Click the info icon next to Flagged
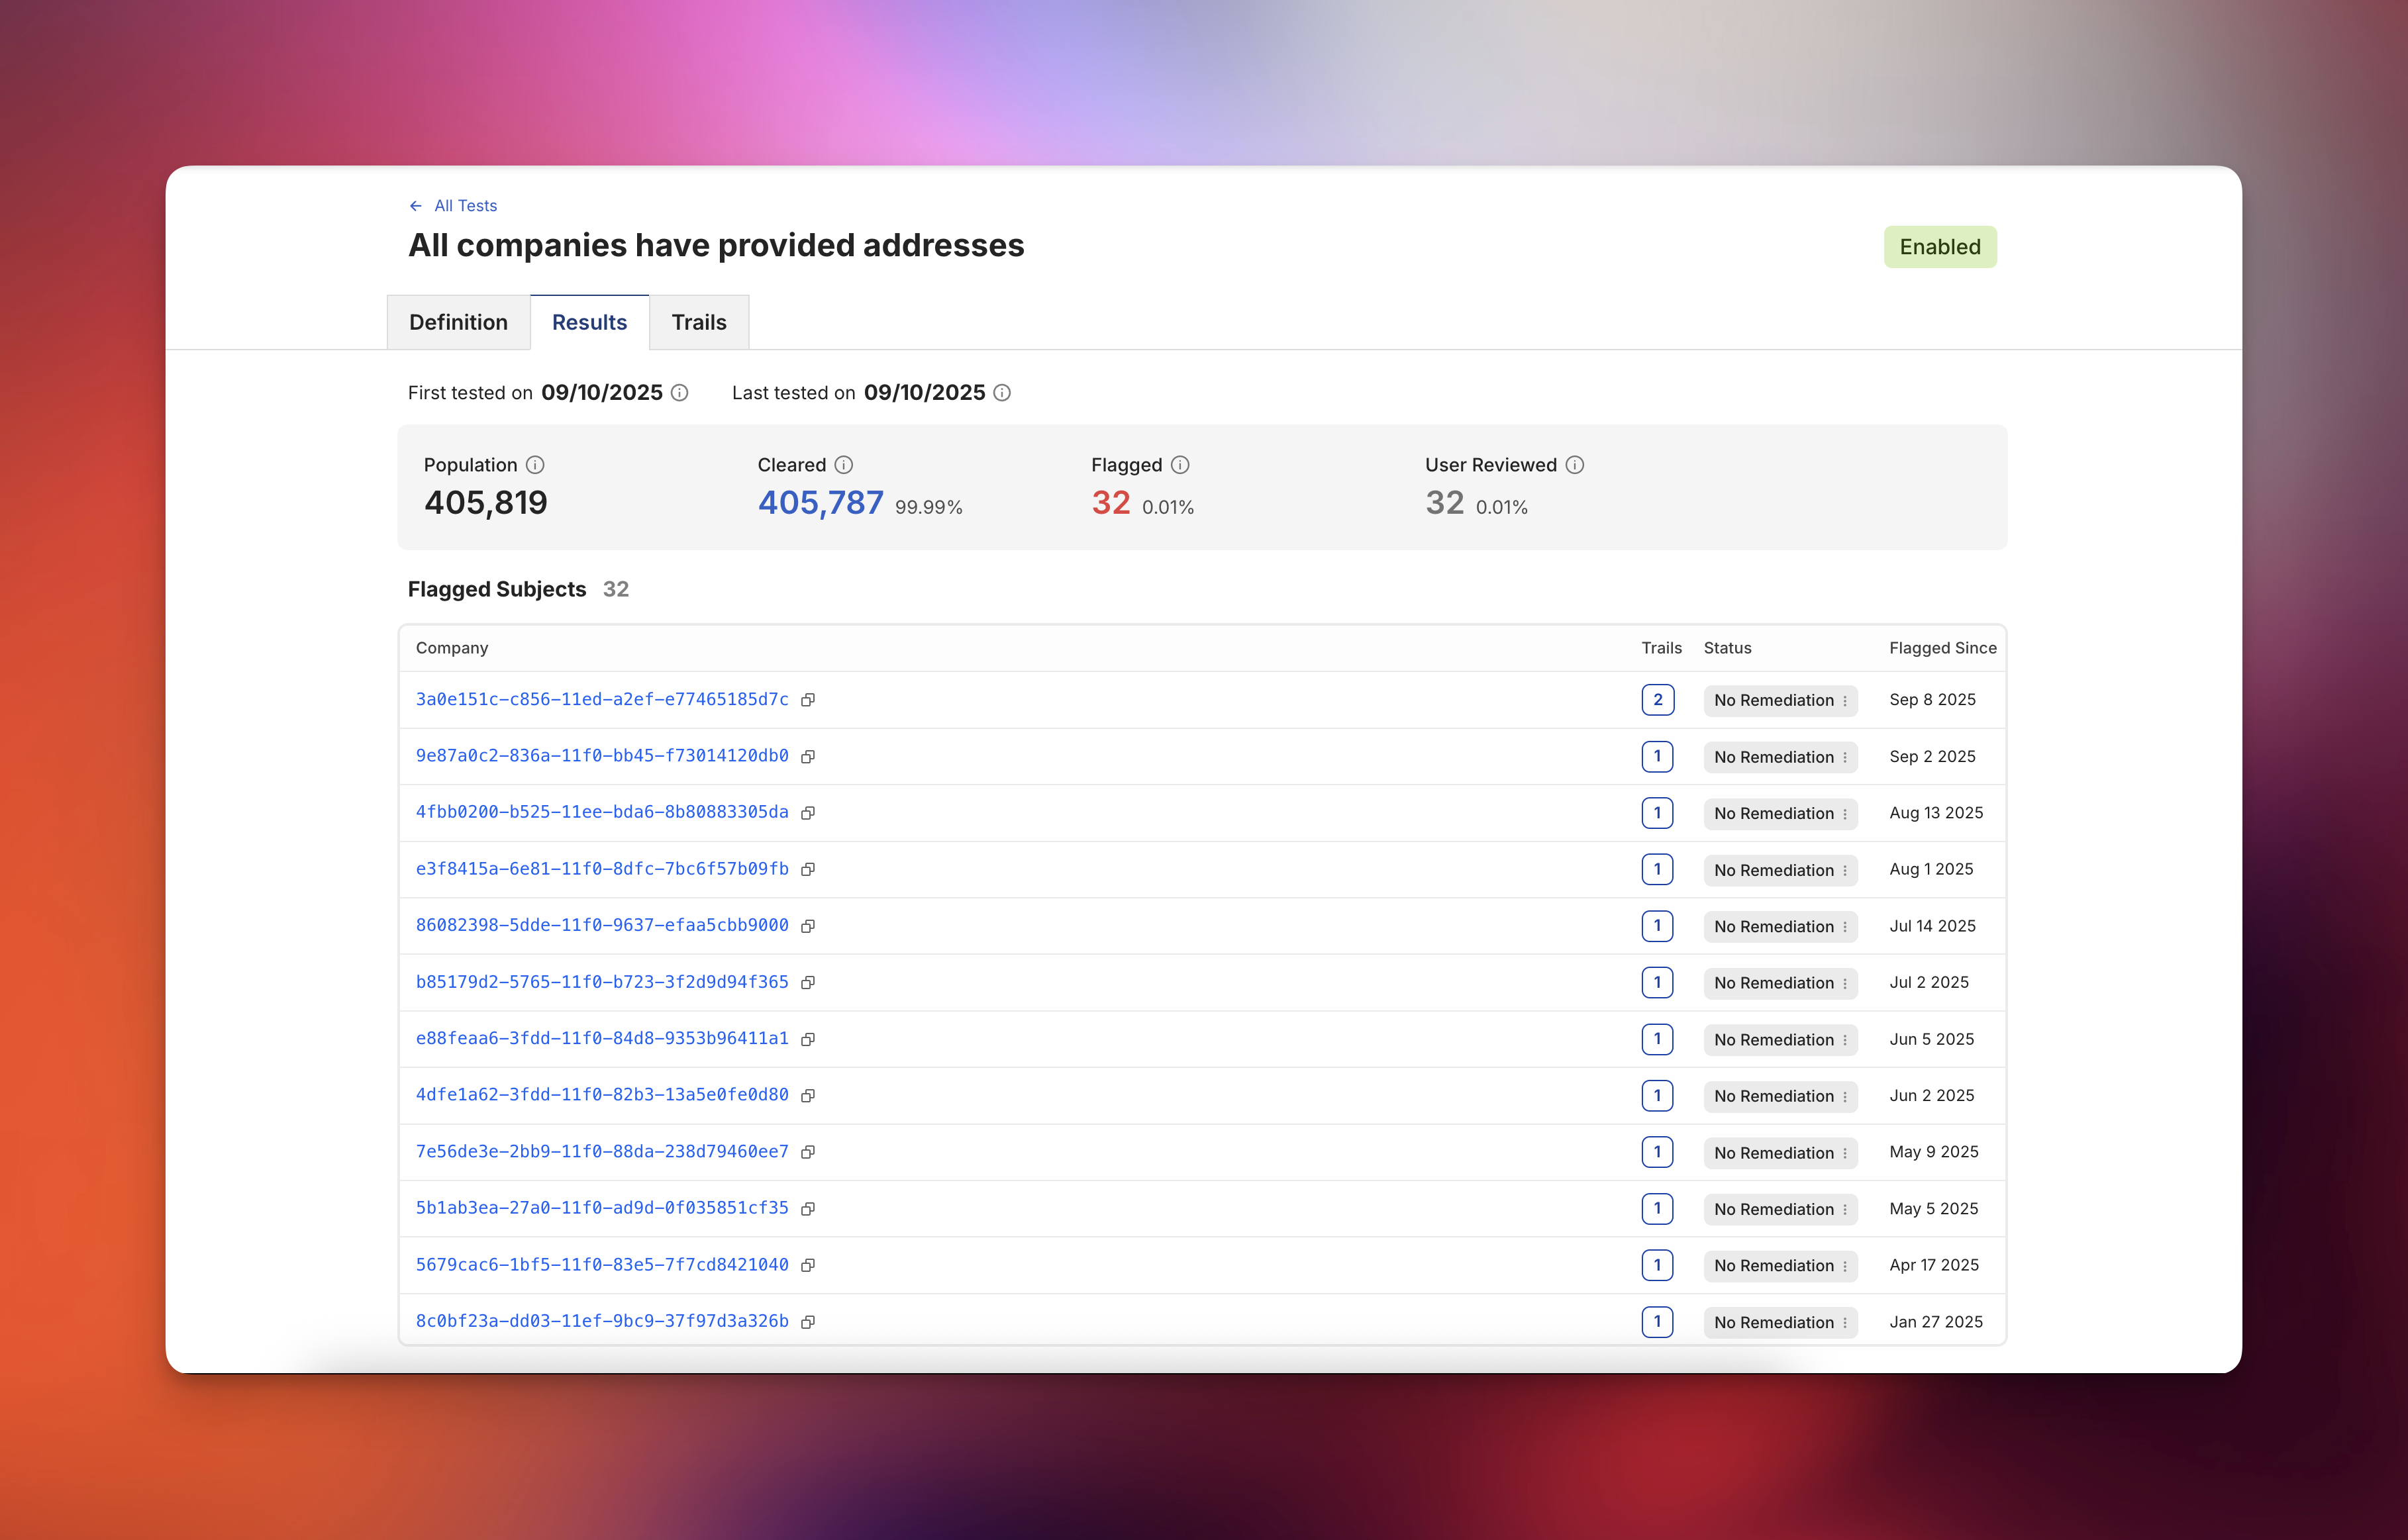The image size is (2408, 1540). coord(1180,465)
